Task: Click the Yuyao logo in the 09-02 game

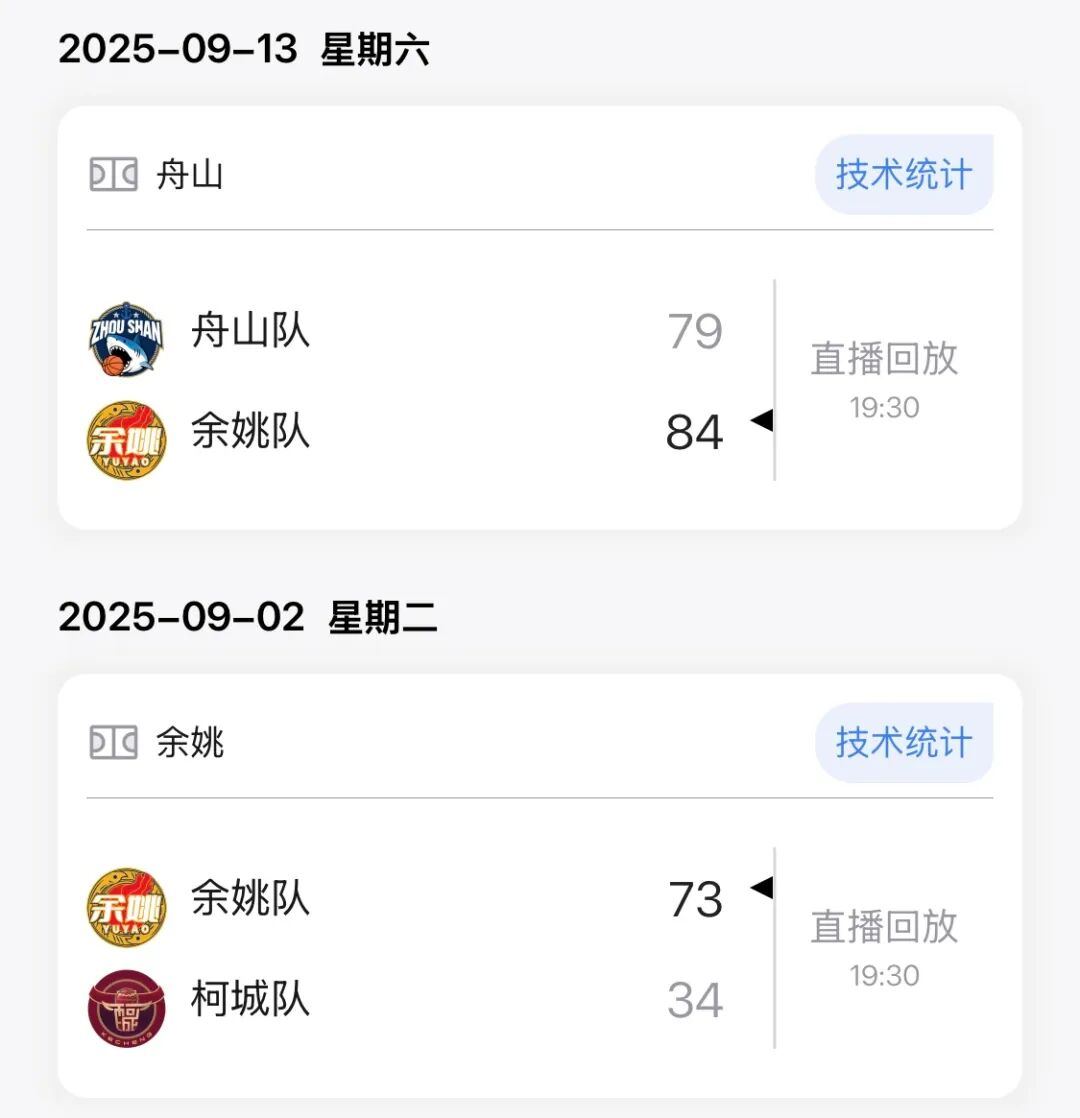Action: tap(126, 907)
